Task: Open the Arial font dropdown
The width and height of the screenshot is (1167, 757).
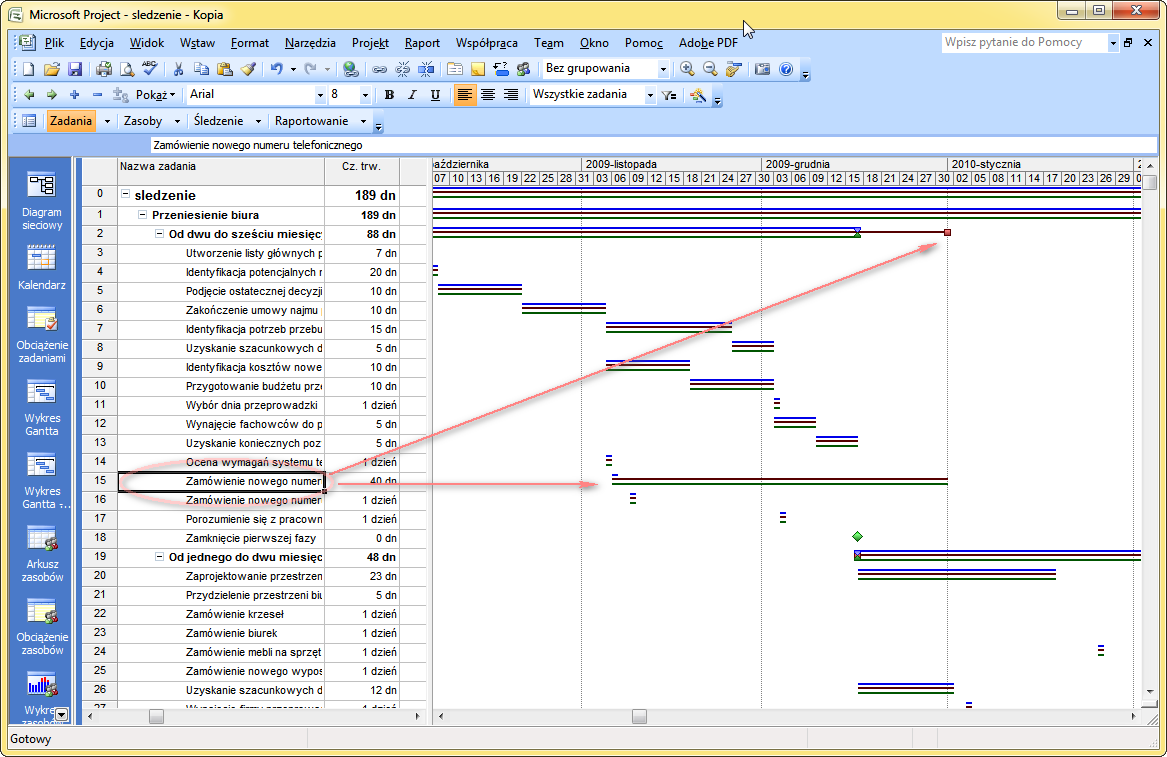Action: point(320,95)
